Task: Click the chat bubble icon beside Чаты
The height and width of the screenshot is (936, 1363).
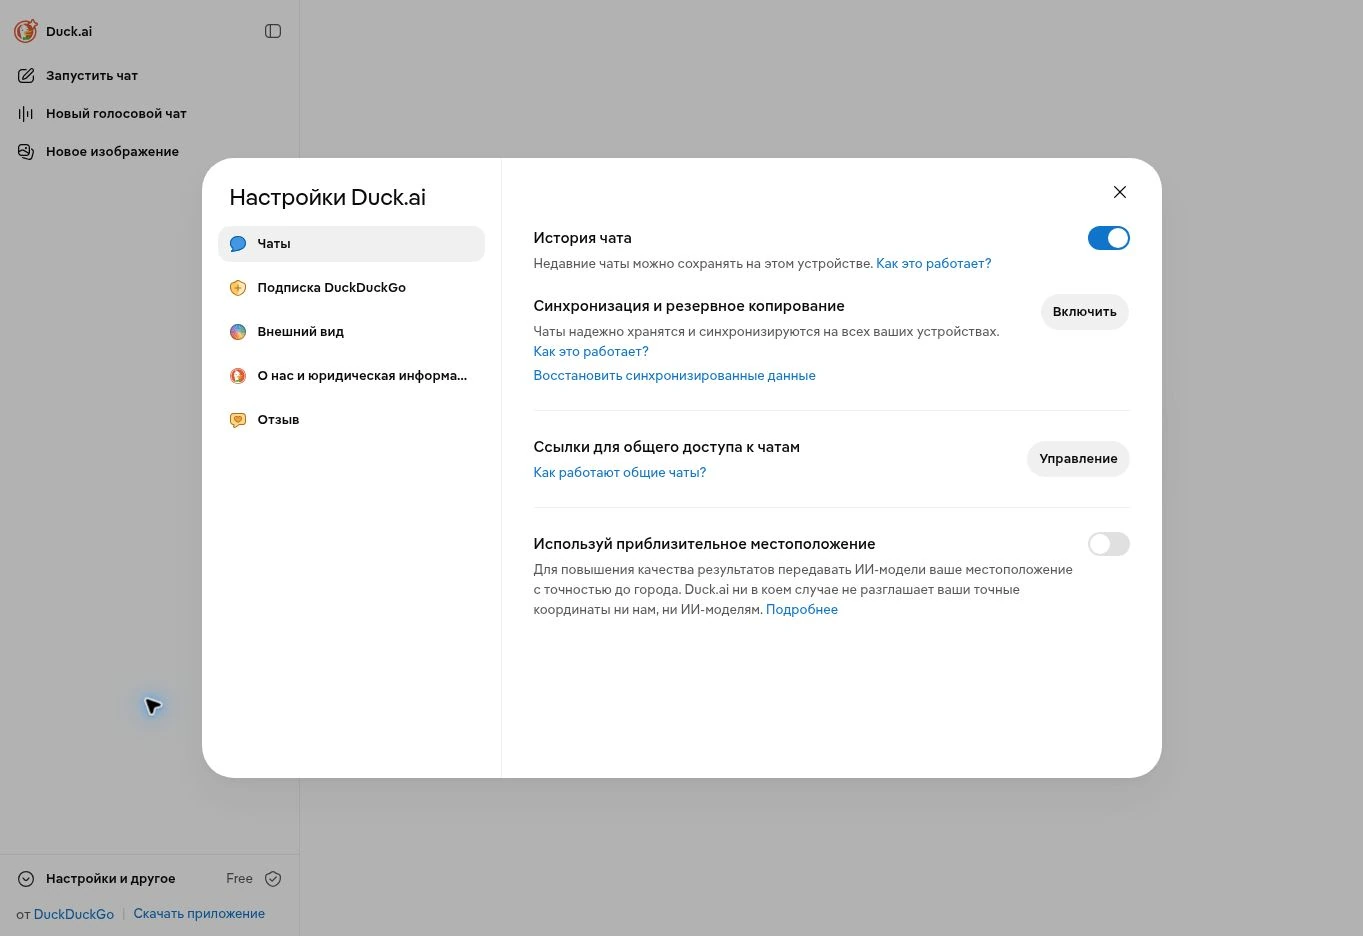Action: click(238, 243)
